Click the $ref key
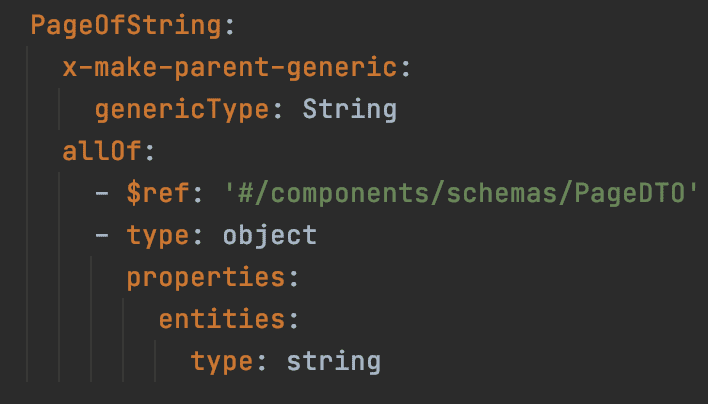 (x=158, y=193)
